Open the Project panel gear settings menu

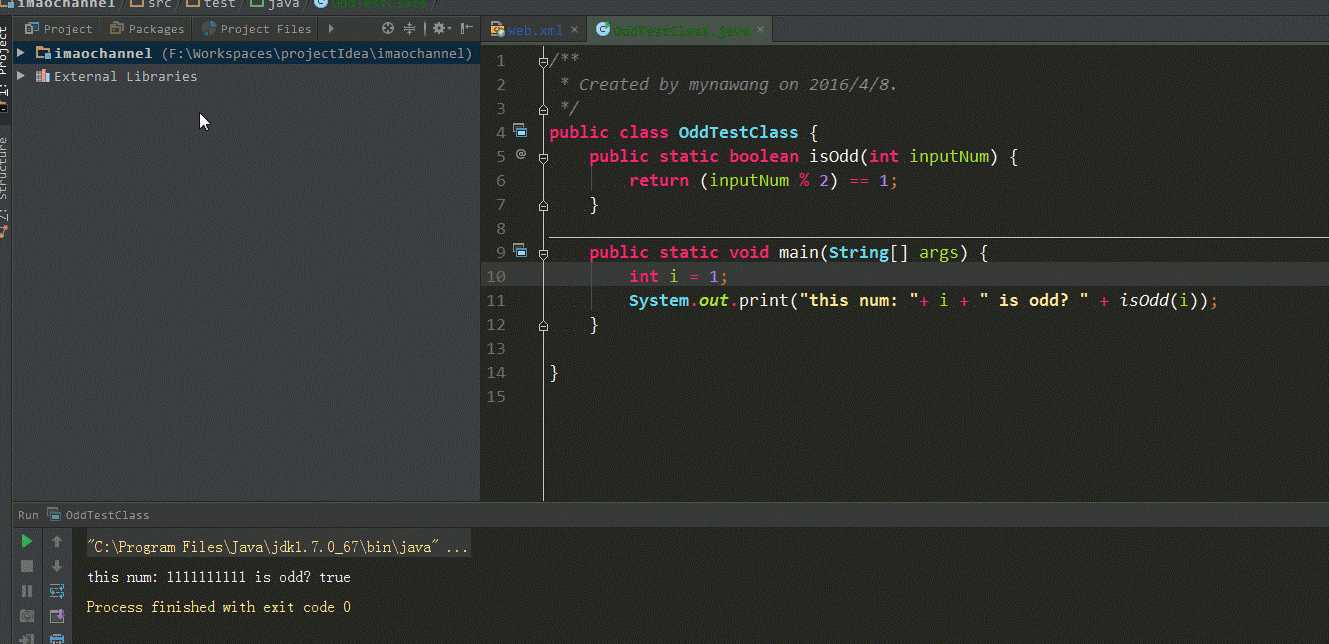click(439, 29)
